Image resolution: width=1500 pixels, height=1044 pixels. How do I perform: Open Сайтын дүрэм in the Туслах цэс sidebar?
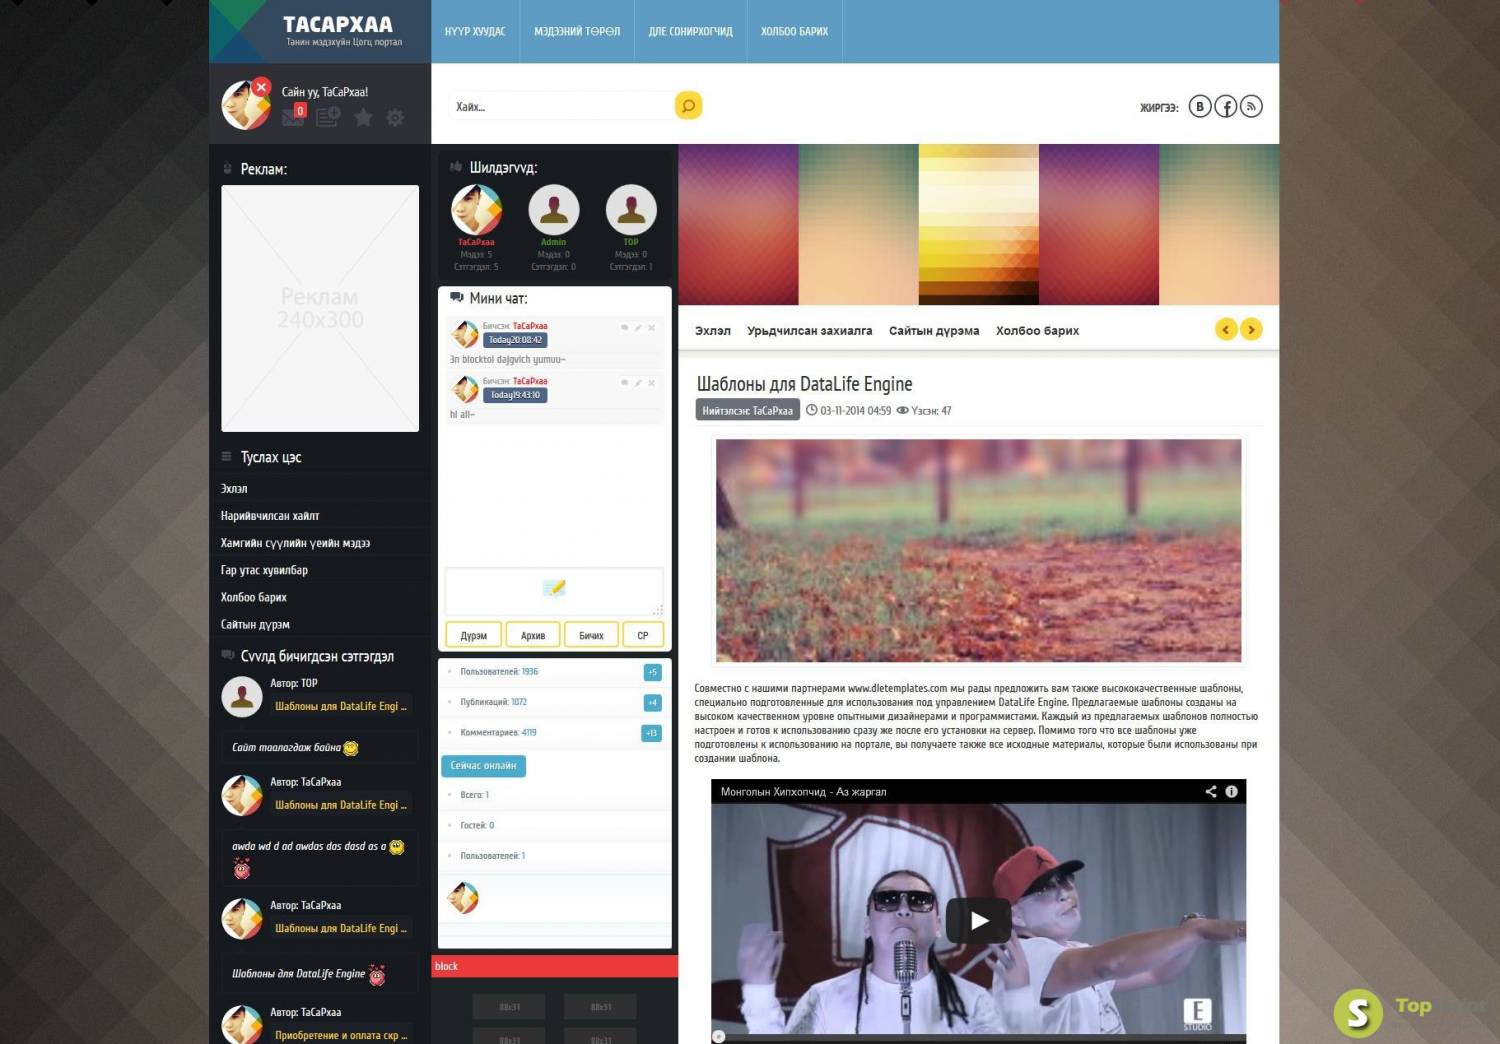tap(255, 624)
